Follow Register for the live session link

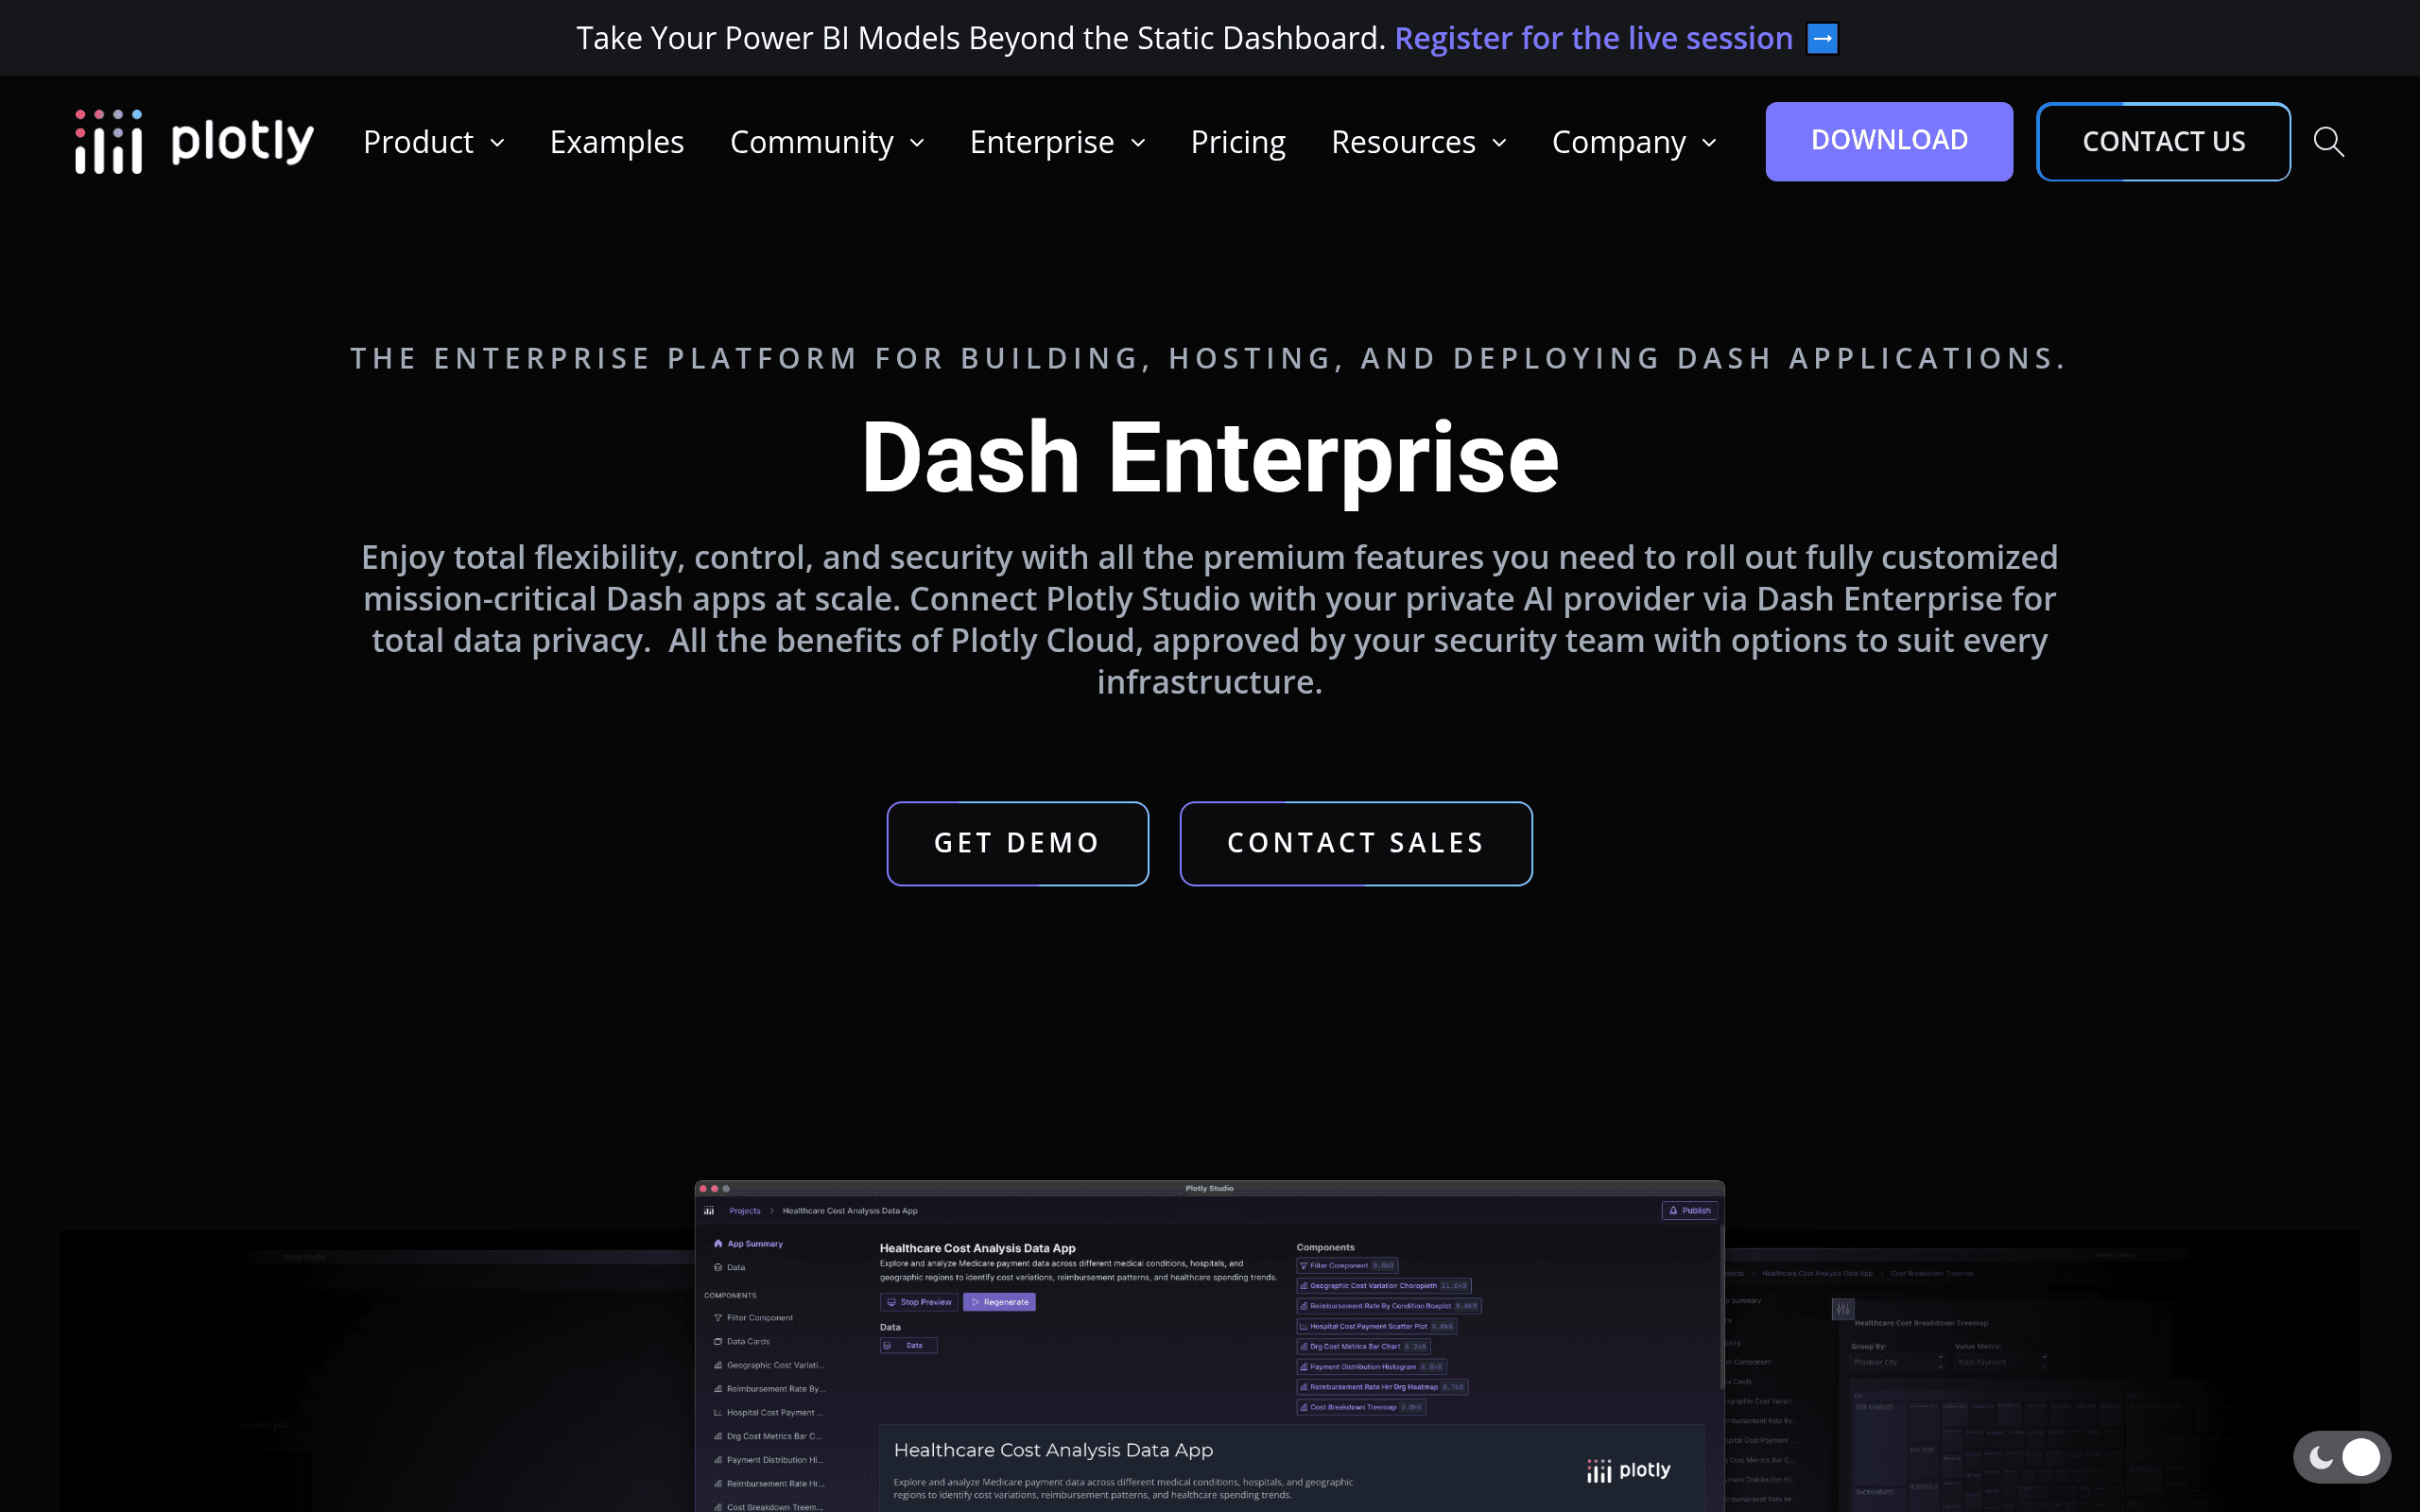click(x=1593, y=38)
